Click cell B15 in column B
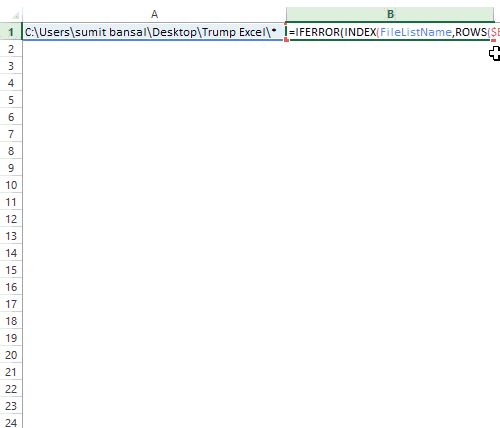This screenshot has height=428, width=500. point(390,270)
